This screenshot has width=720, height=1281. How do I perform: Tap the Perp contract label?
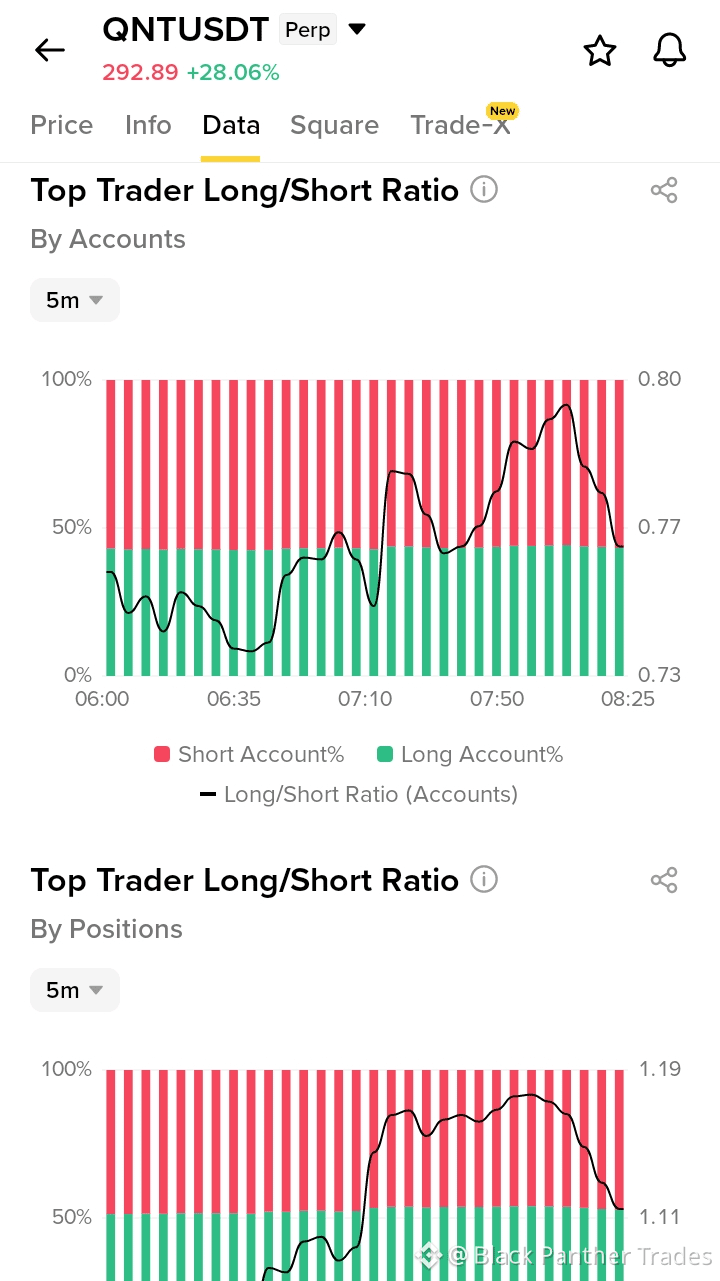coord(307,30)
